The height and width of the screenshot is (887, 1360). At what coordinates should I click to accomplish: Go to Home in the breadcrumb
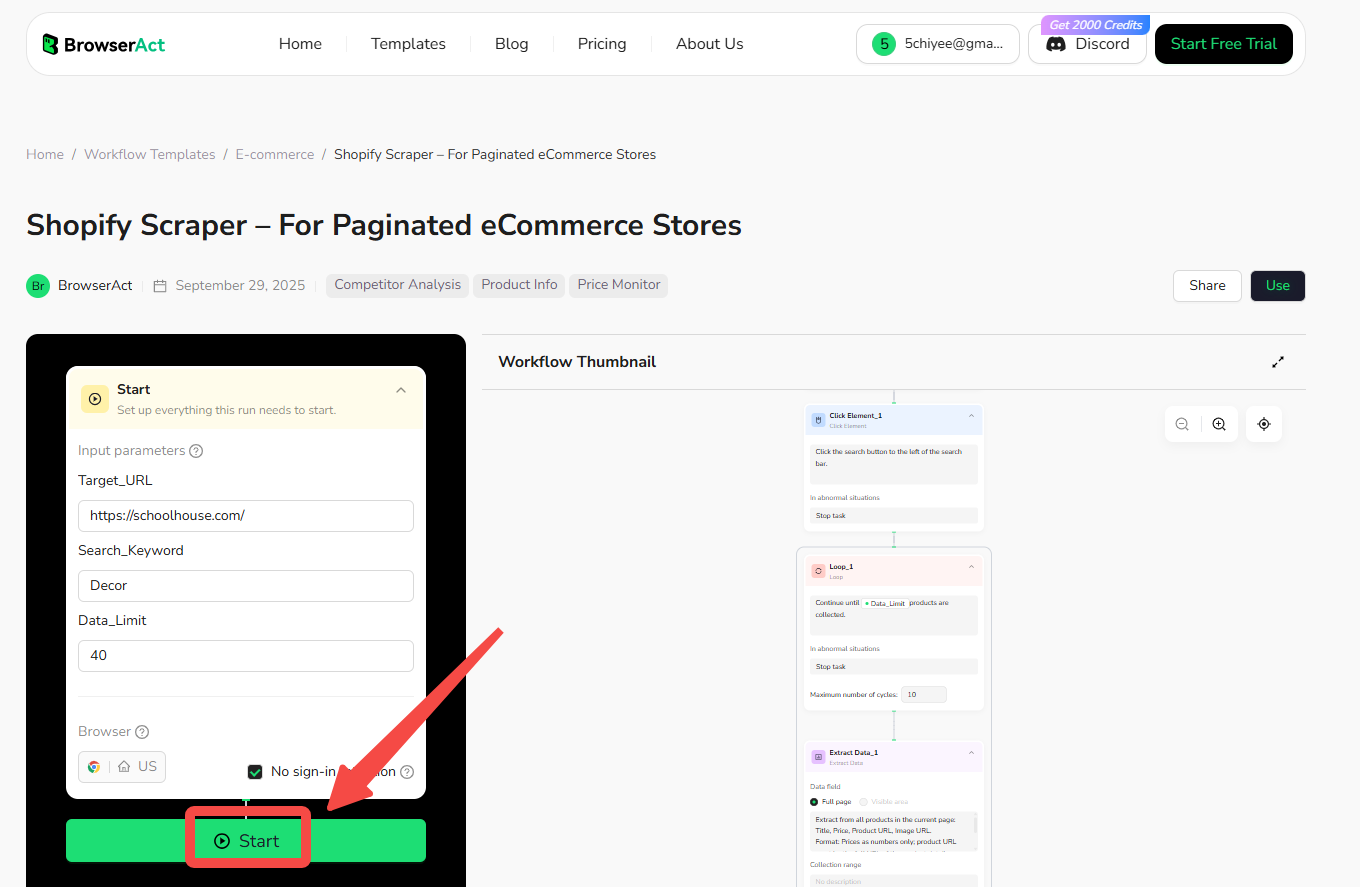click(x=45, y=154)
